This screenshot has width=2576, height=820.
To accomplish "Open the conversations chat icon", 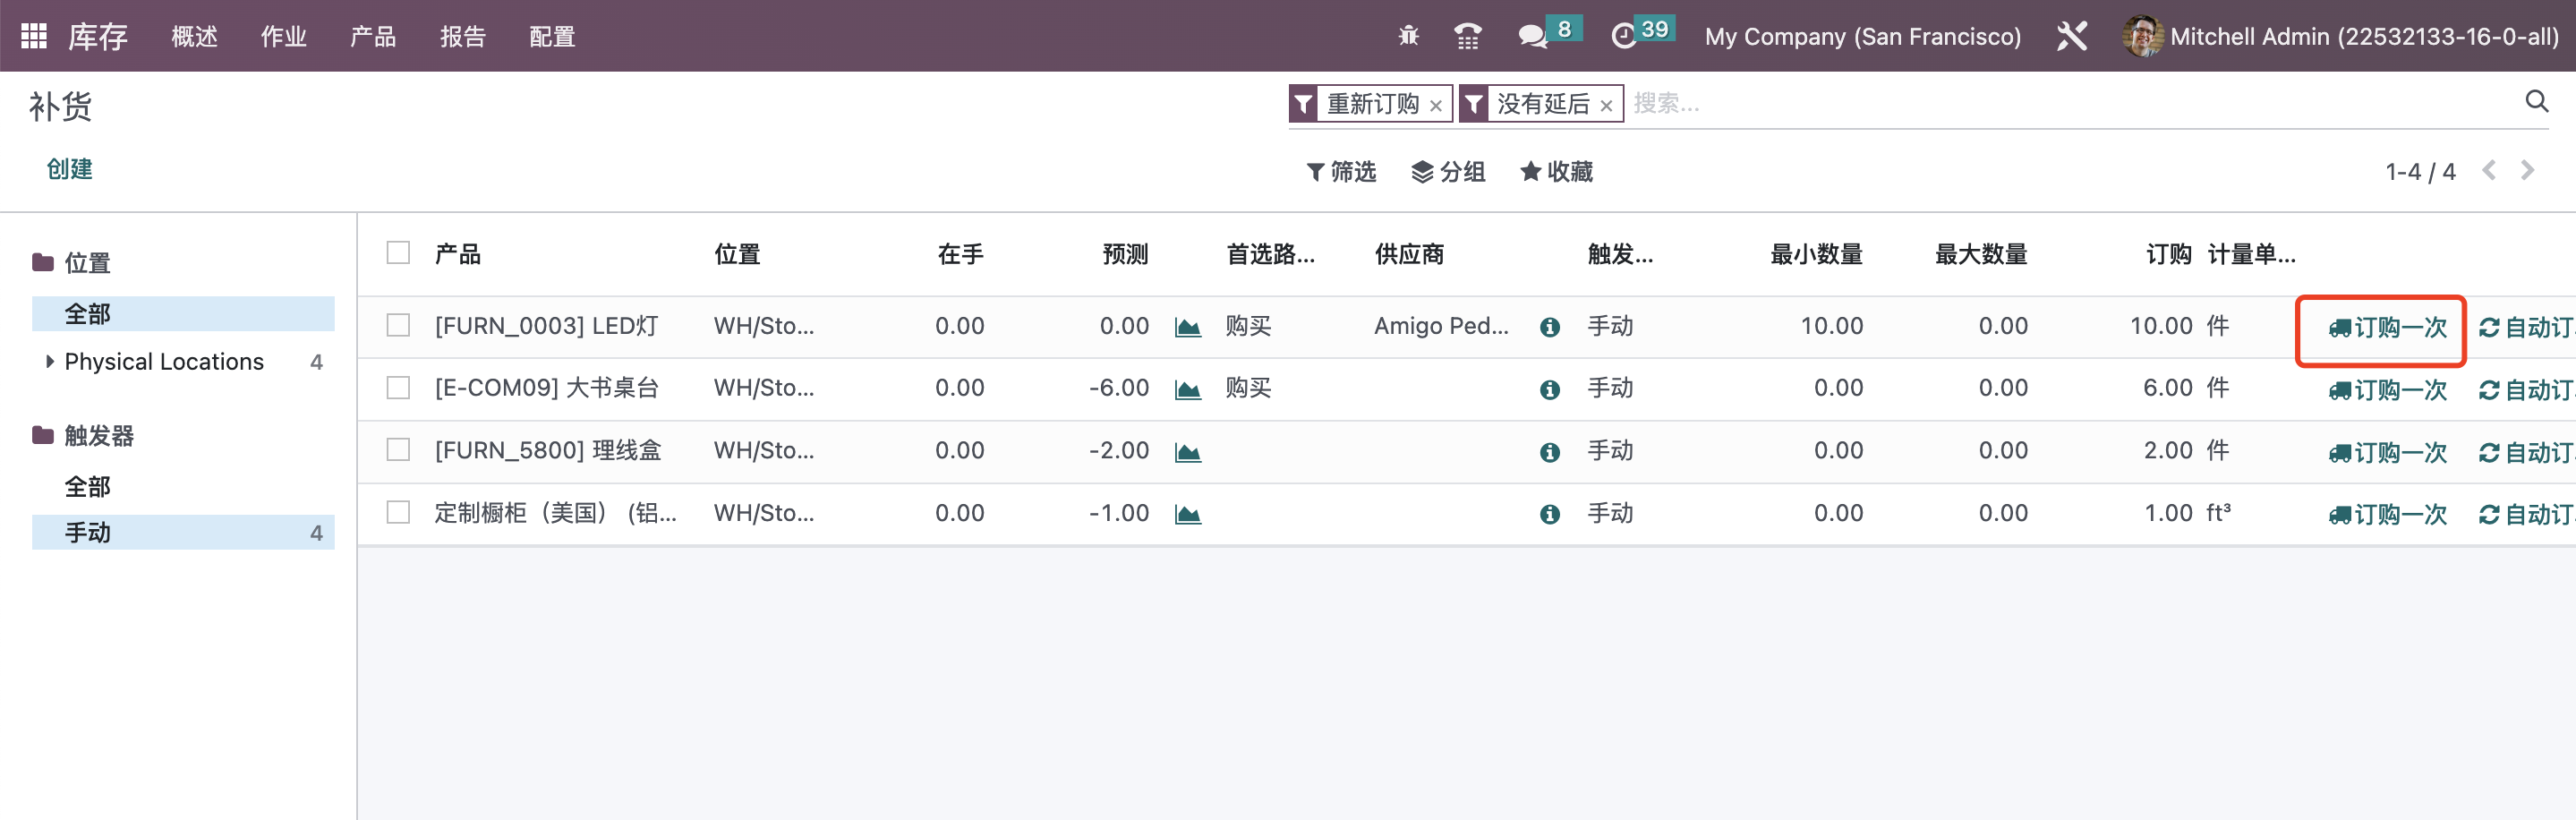I will [1532, 37].
